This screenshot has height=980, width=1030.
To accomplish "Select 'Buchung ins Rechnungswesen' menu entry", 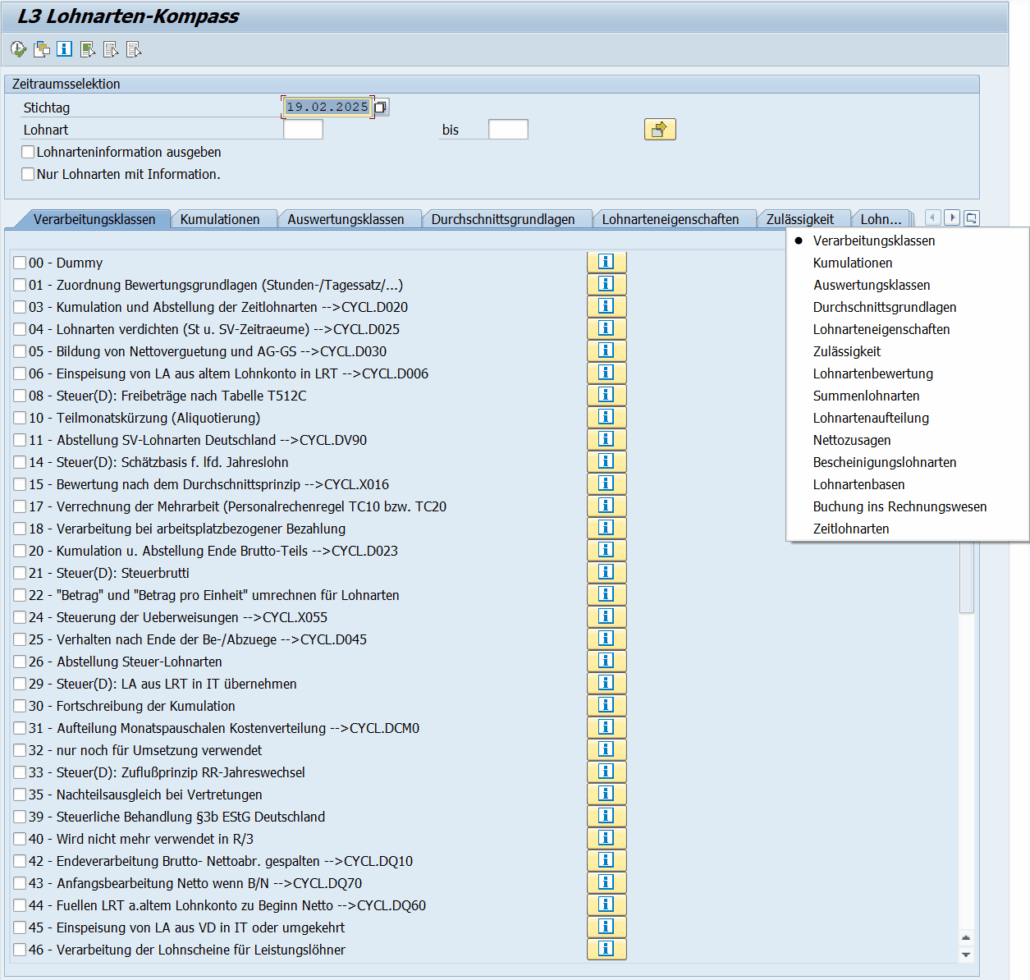I will pos(900,506).
